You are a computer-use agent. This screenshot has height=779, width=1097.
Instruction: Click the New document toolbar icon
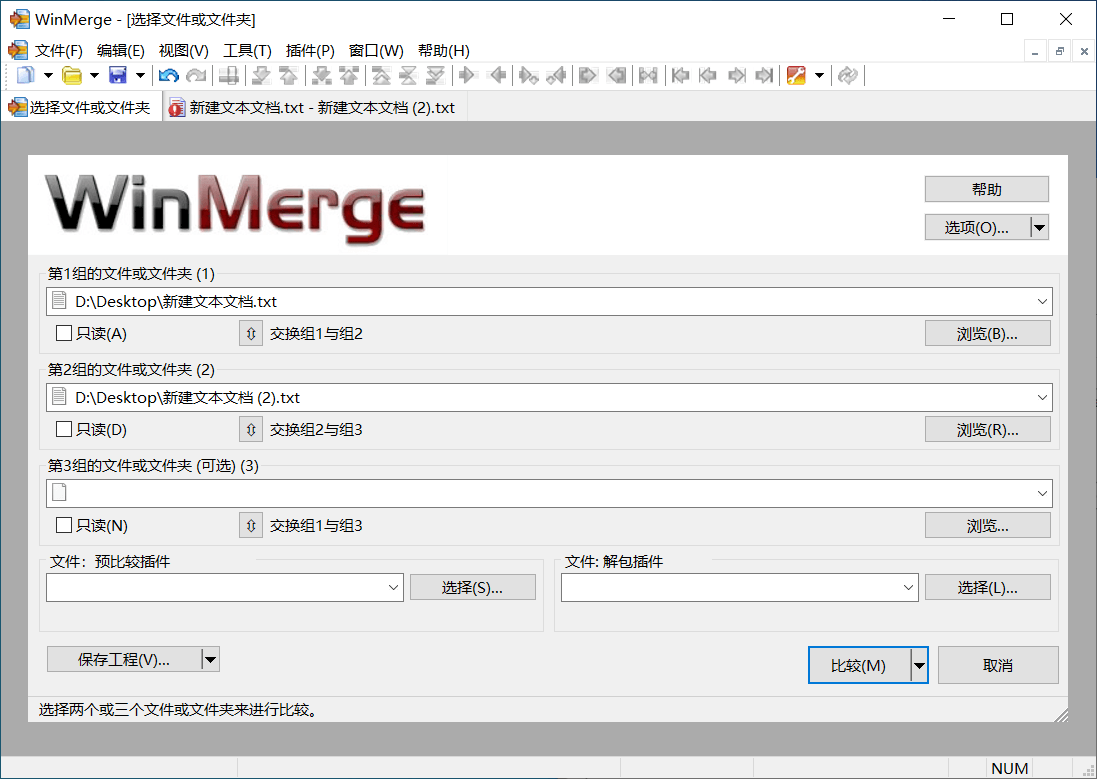[26, 75]
